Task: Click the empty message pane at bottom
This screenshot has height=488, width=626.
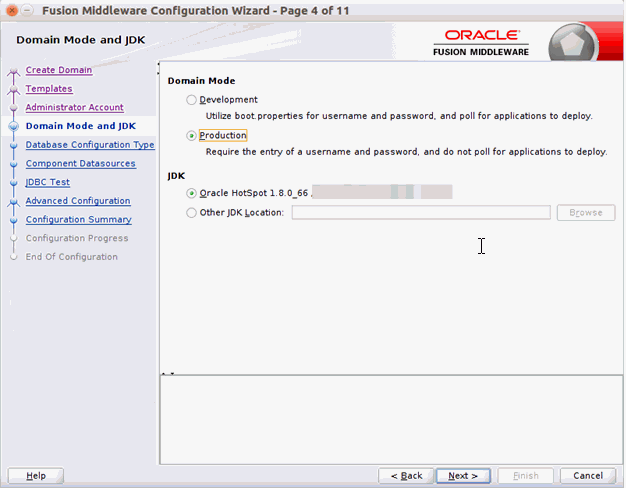Action: tap(391, 420)
